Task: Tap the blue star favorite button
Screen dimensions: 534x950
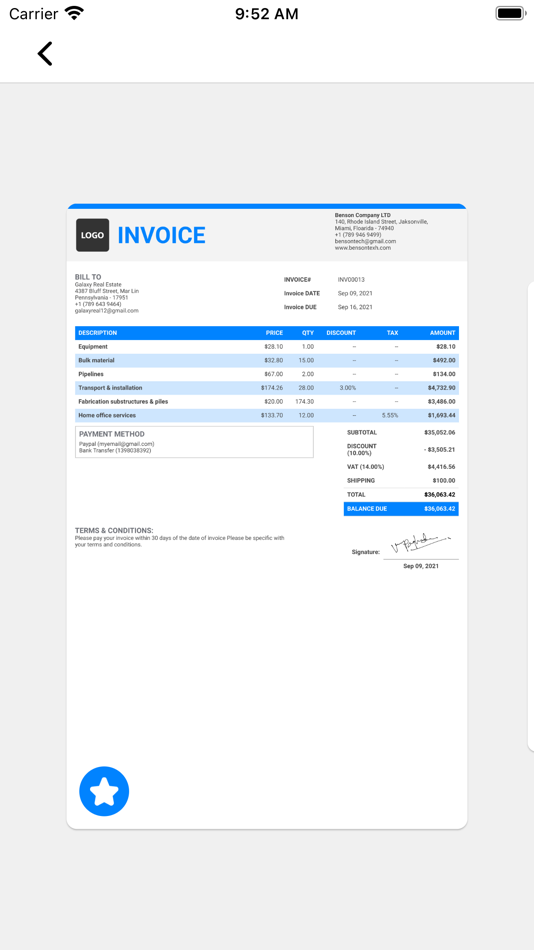Action: tap(104, 791)
